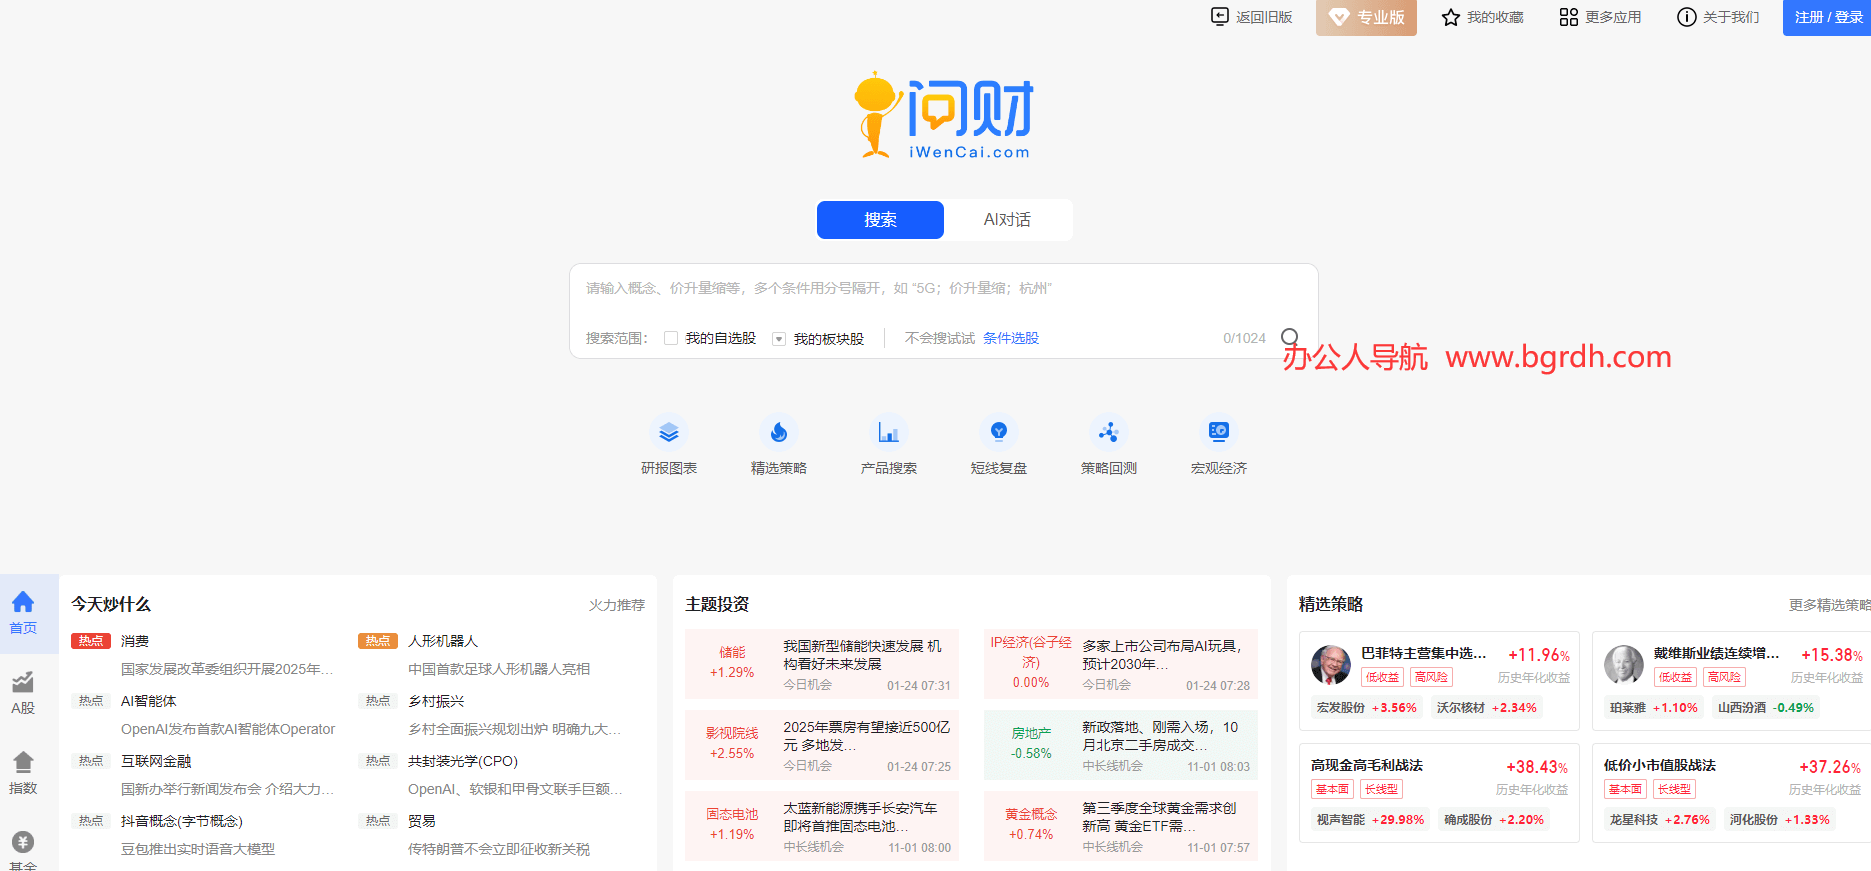Open 更多应用 grid icon
This screenshot has width=1871, height=871.
coord(1569,17)
